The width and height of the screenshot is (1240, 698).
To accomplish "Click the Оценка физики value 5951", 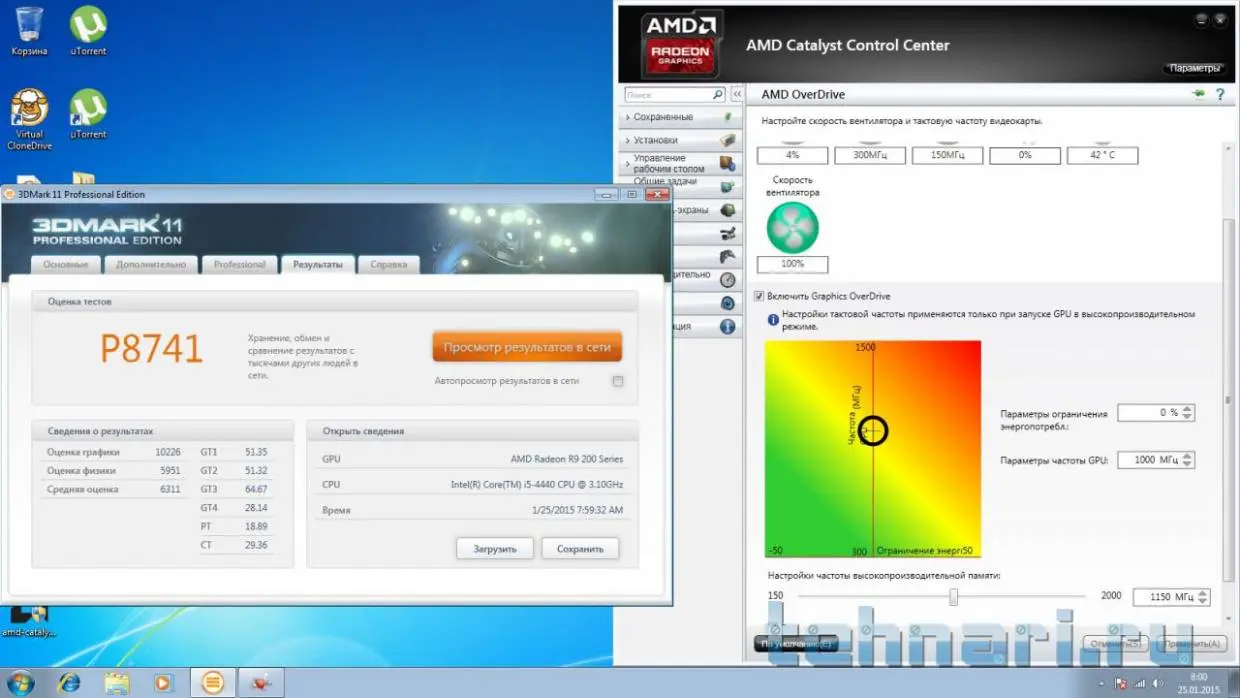I will point(168,471).
